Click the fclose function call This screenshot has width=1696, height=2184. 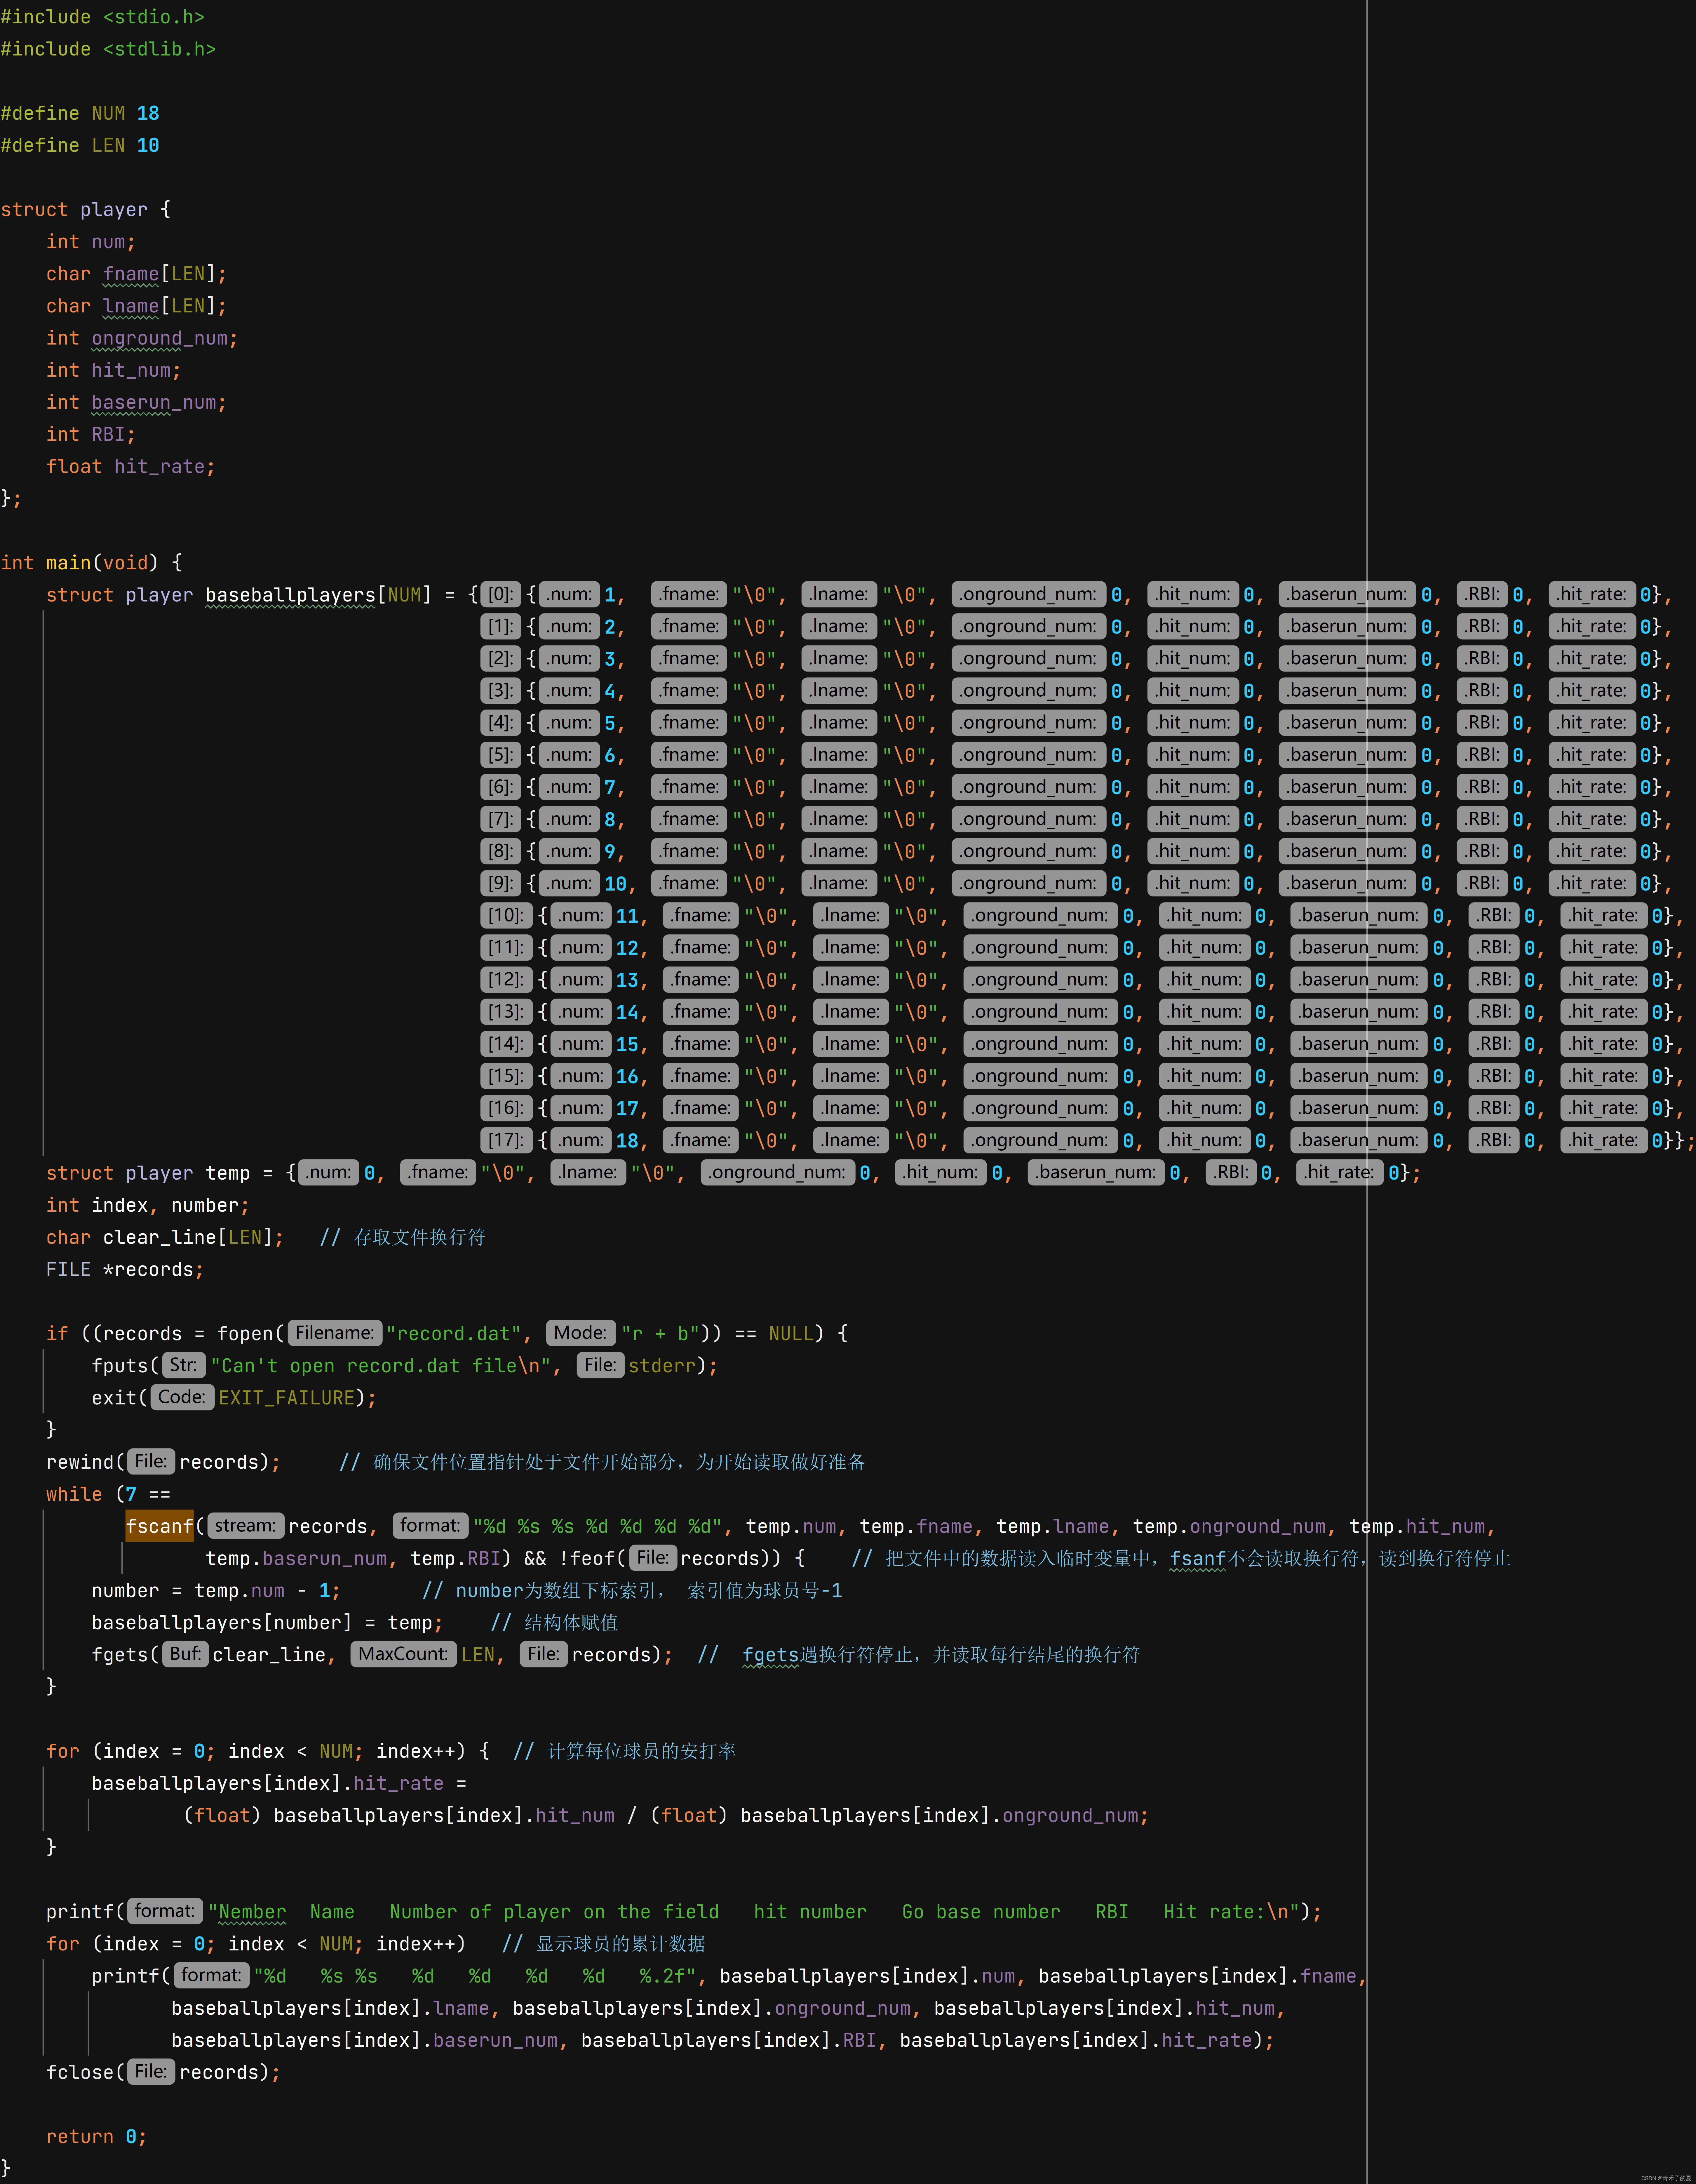pyautogui.click(x=80, y=2072)
